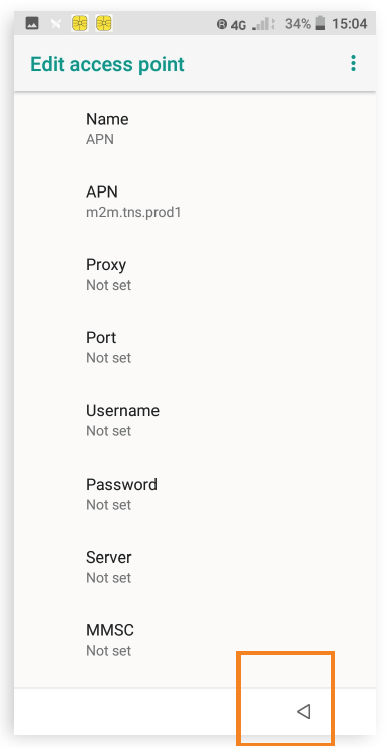
Task: Tap the second yellow SIM card icon
Action: pyautogui.click(x=104, y=23)
